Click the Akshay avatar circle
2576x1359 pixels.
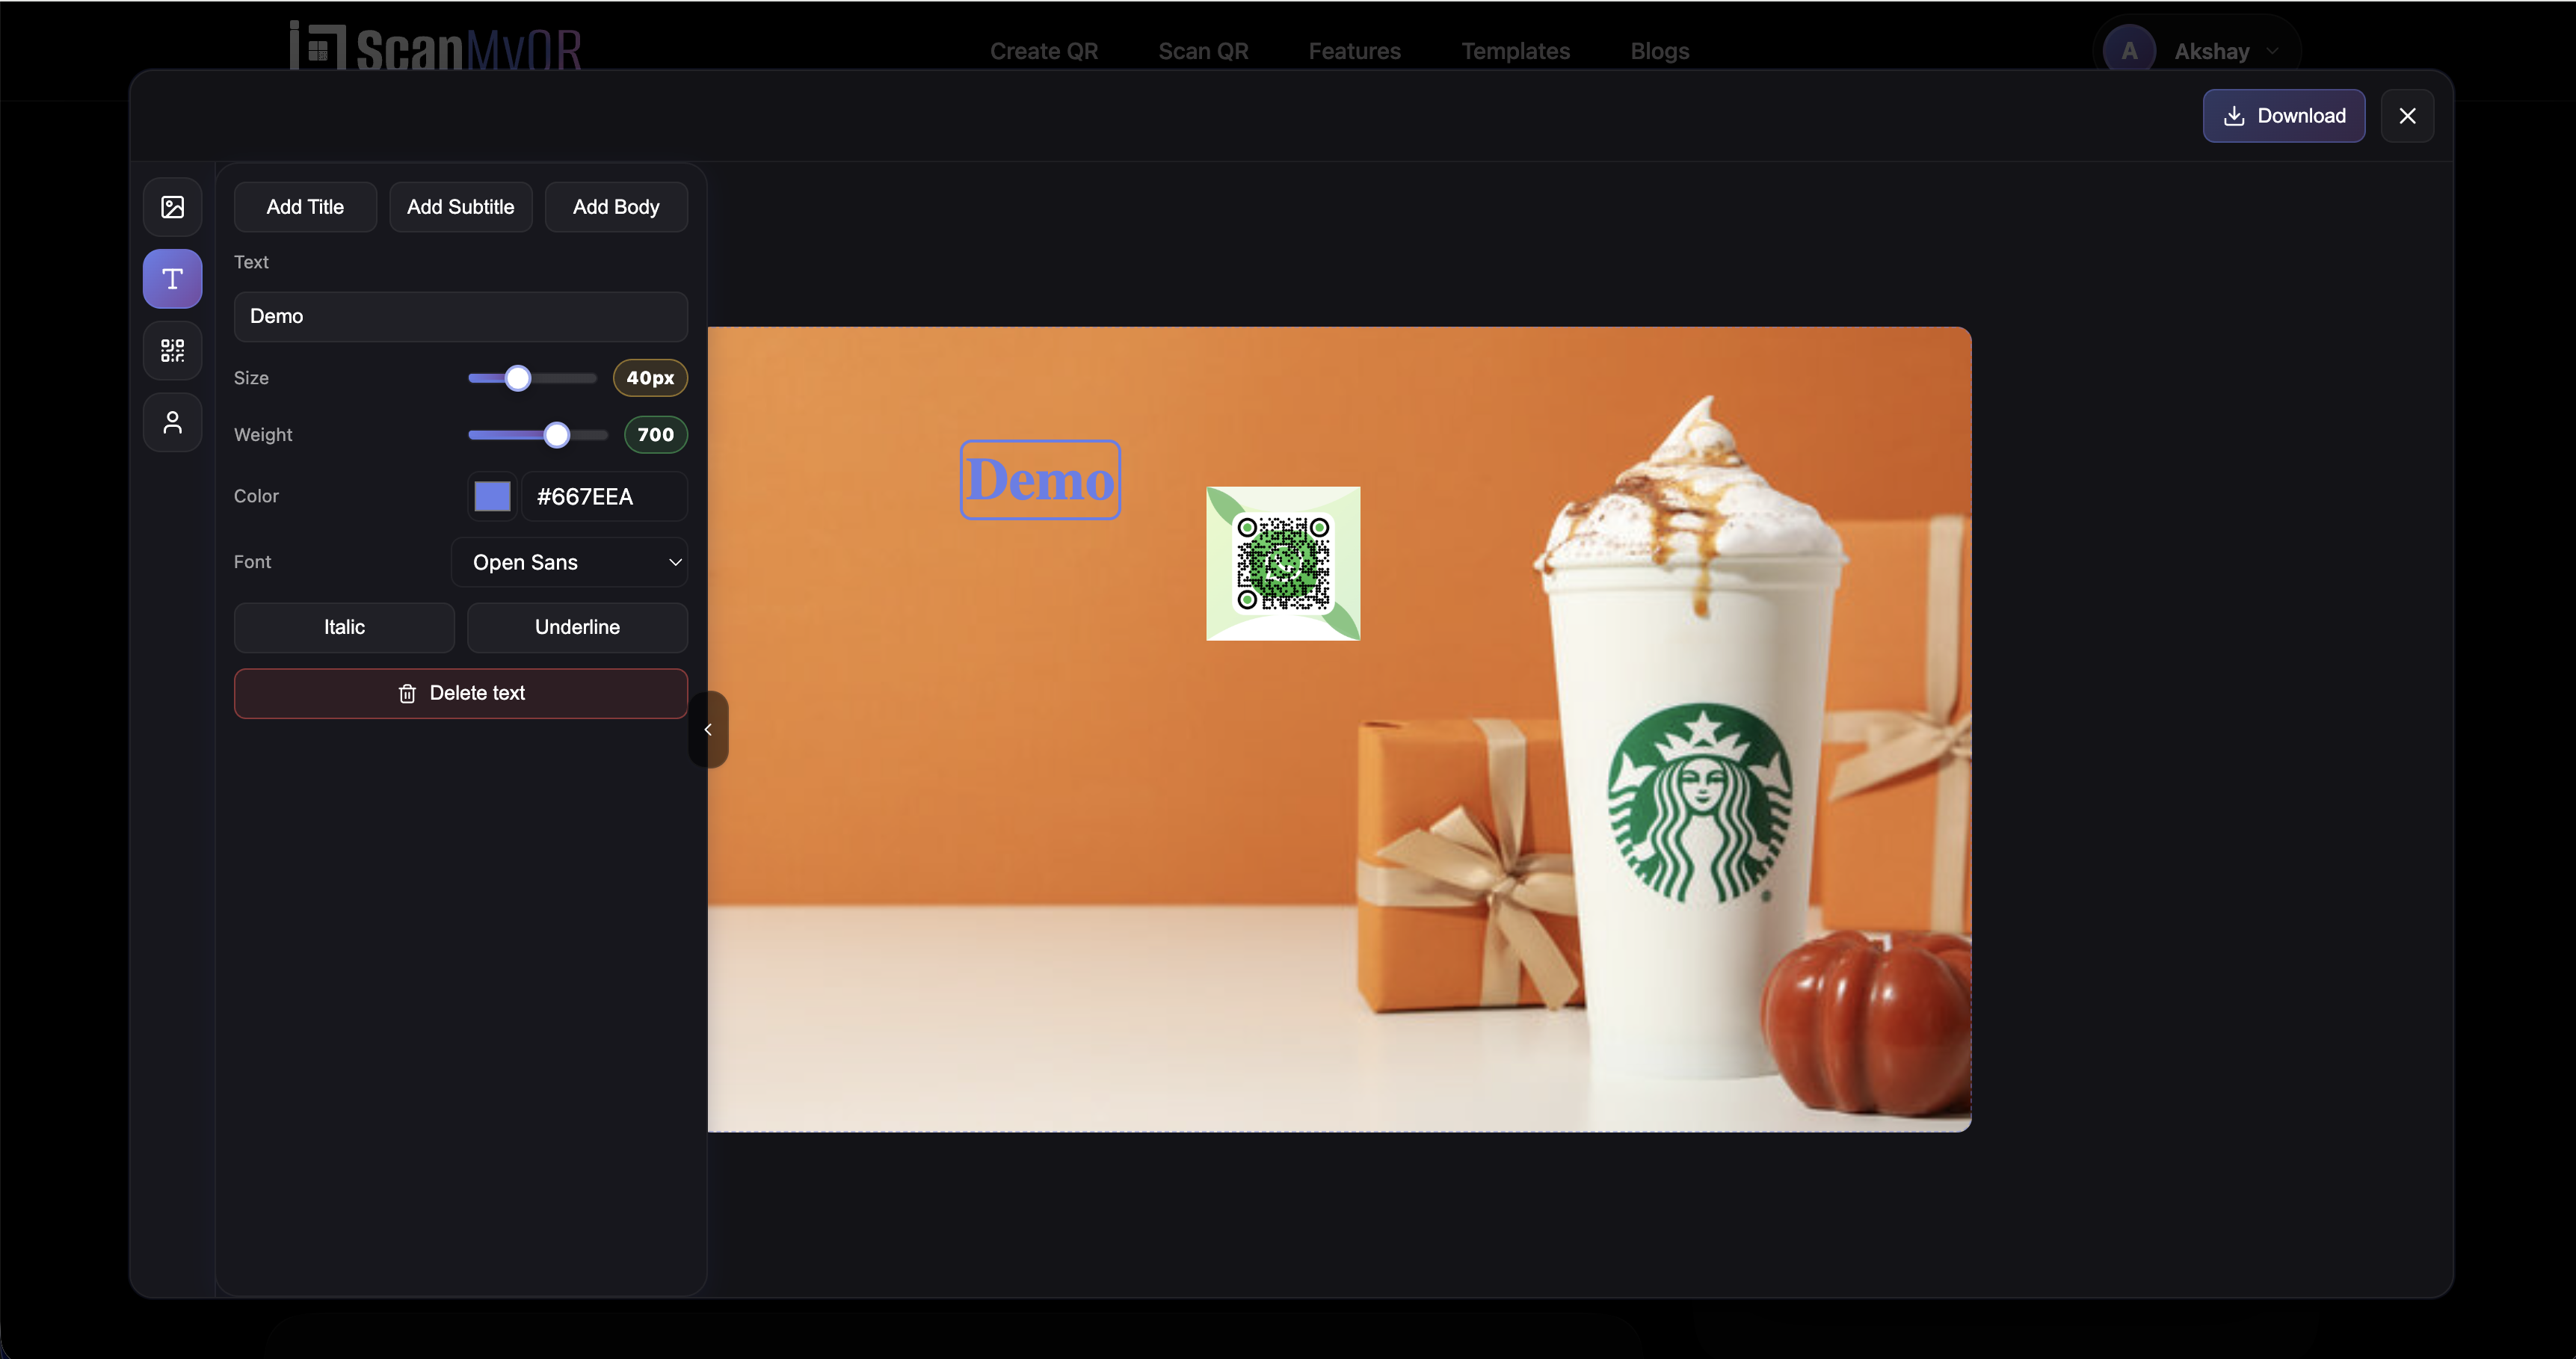pos(2129,51)
